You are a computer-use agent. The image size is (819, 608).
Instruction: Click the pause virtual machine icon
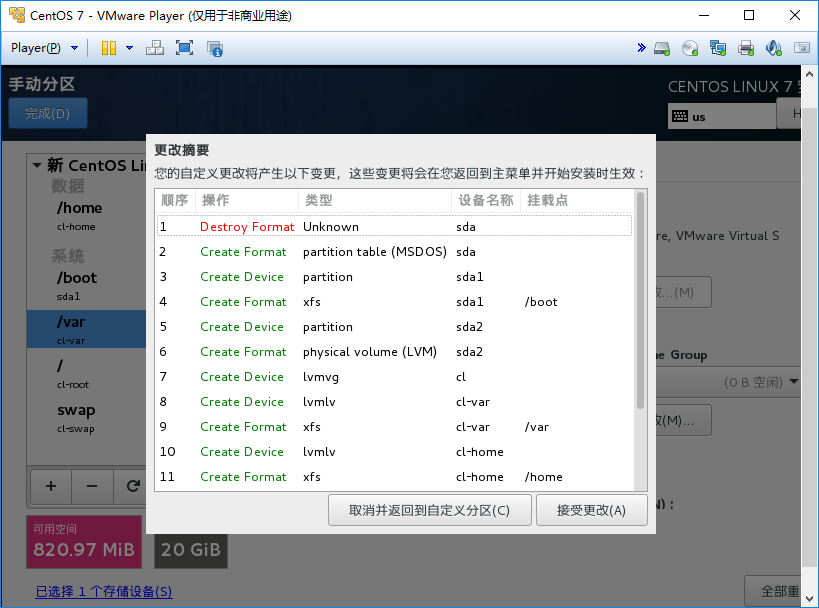tap(109, 48)
